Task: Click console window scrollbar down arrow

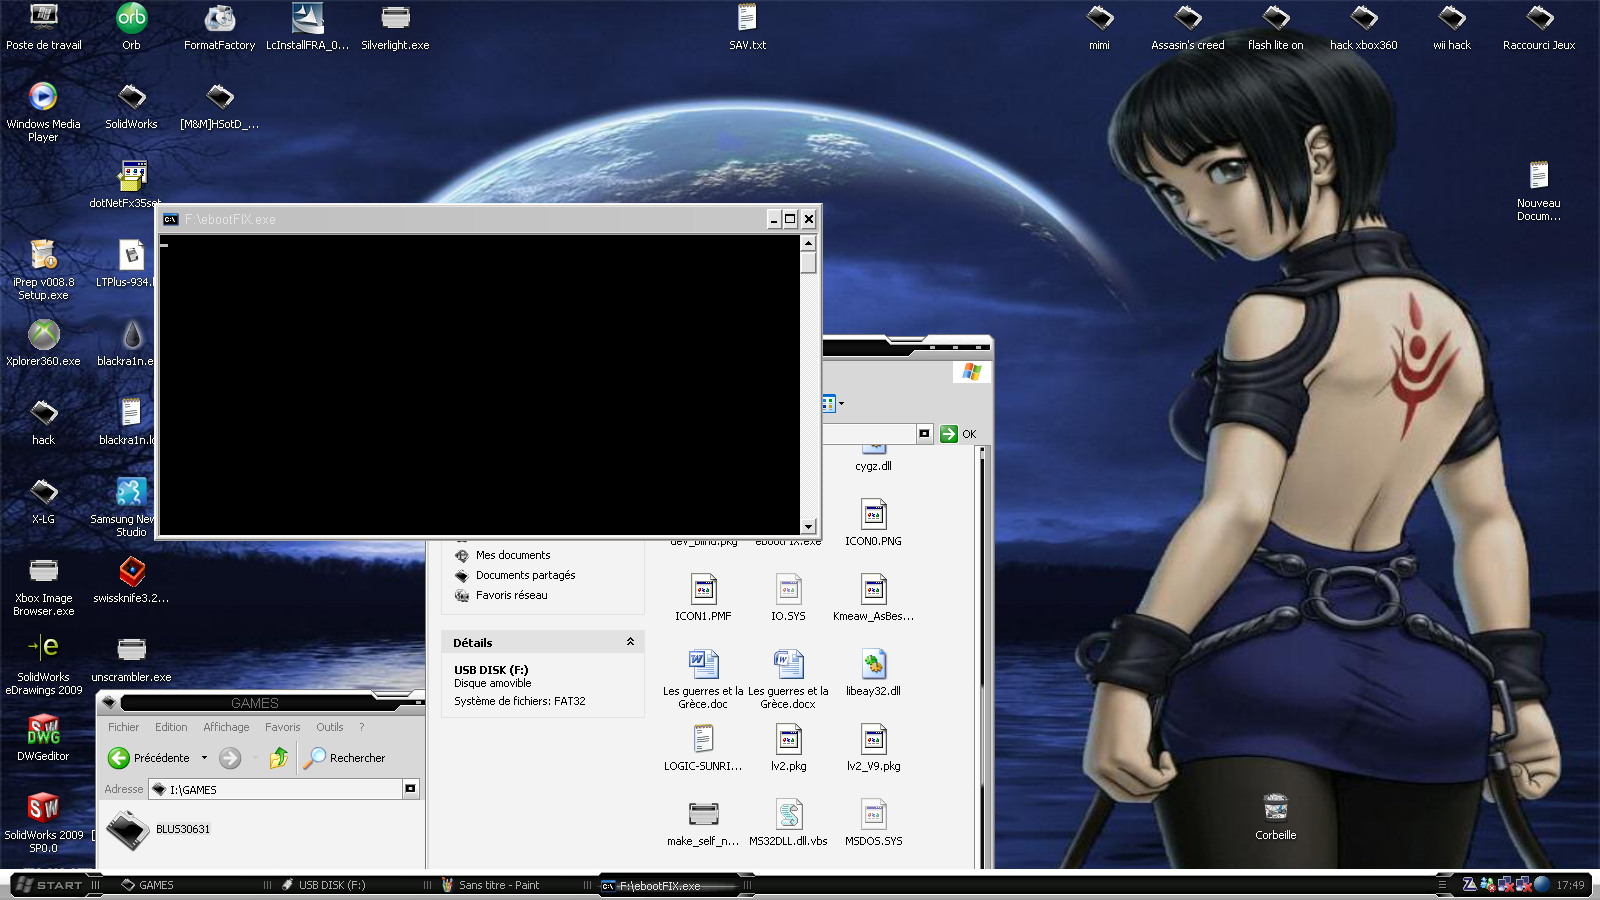Action: 808,527
